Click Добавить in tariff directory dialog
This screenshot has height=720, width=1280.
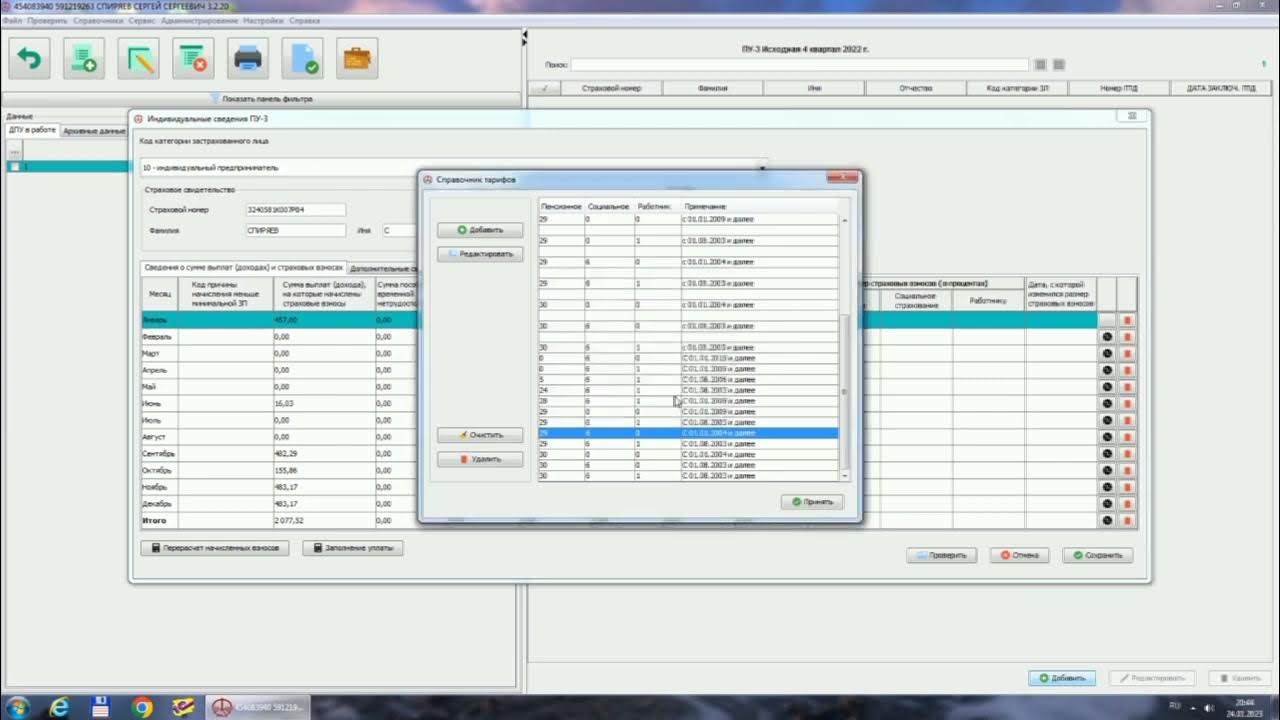pos(480,230)
